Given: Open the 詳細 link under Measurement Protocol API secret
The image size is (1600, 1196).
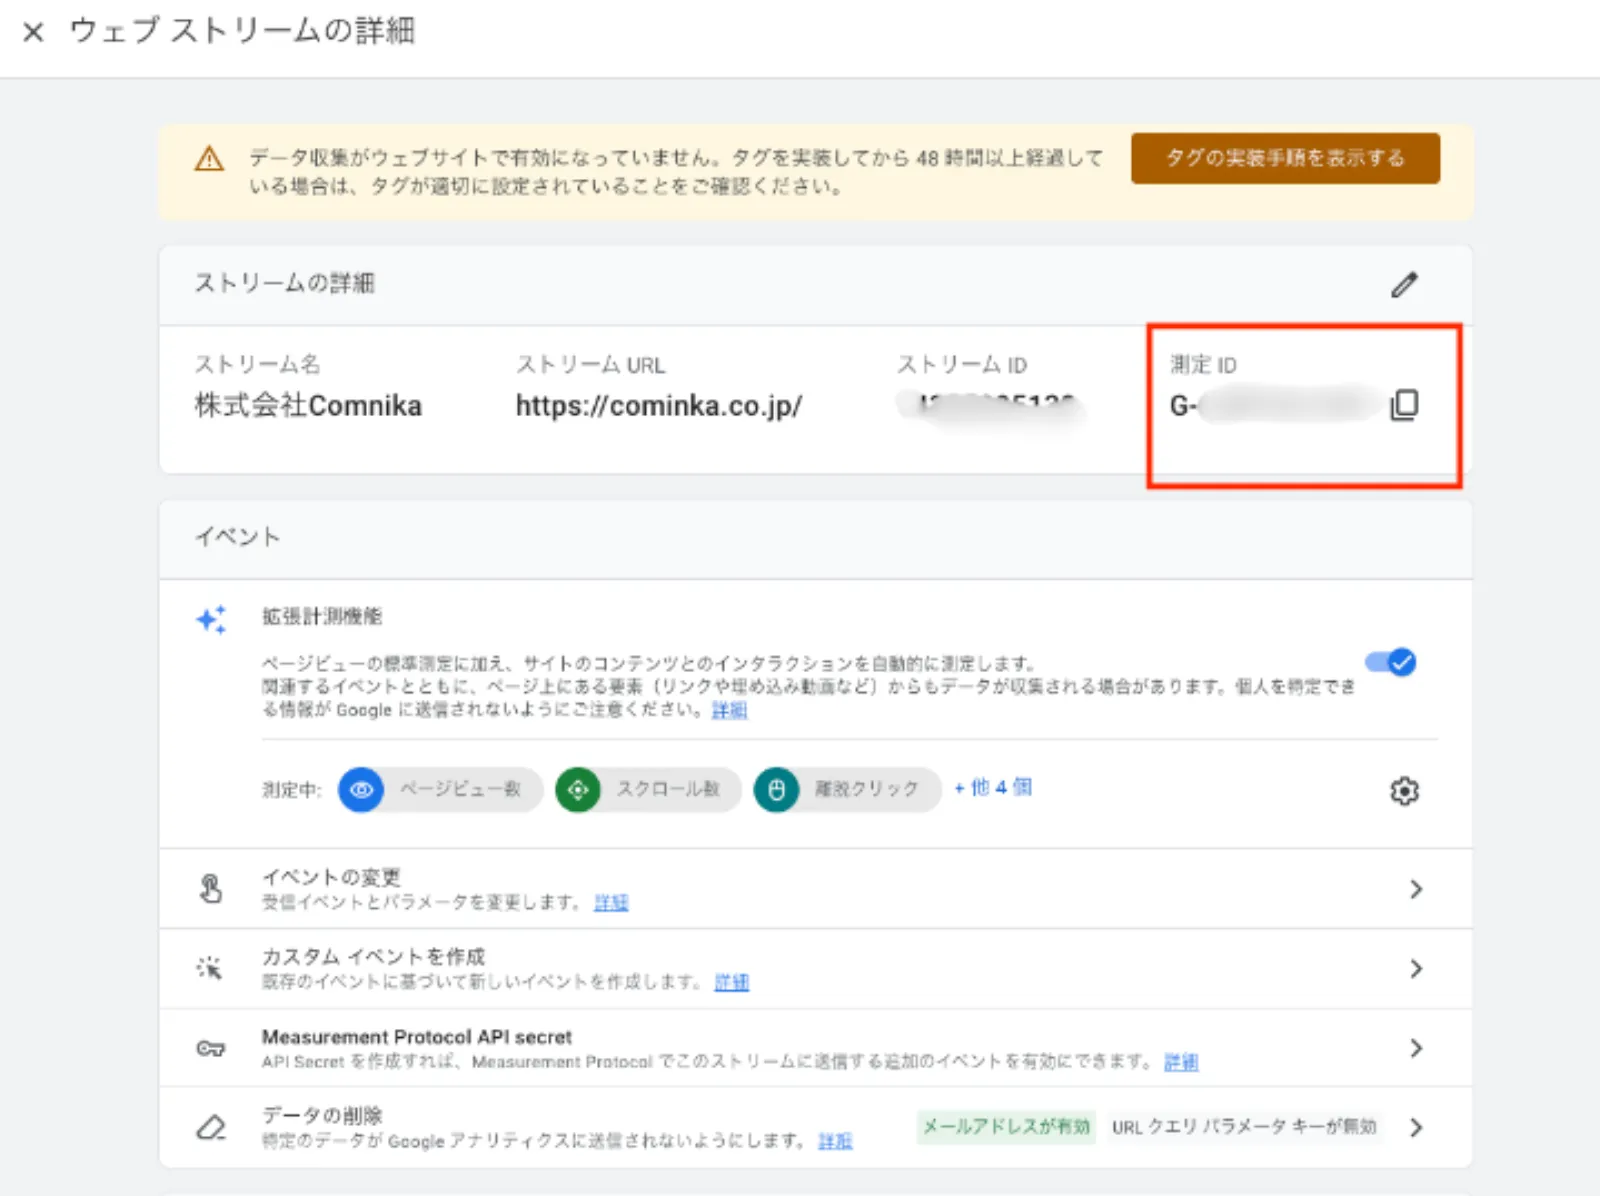Looking at the screenshot, I should tap(1181, 1062).
